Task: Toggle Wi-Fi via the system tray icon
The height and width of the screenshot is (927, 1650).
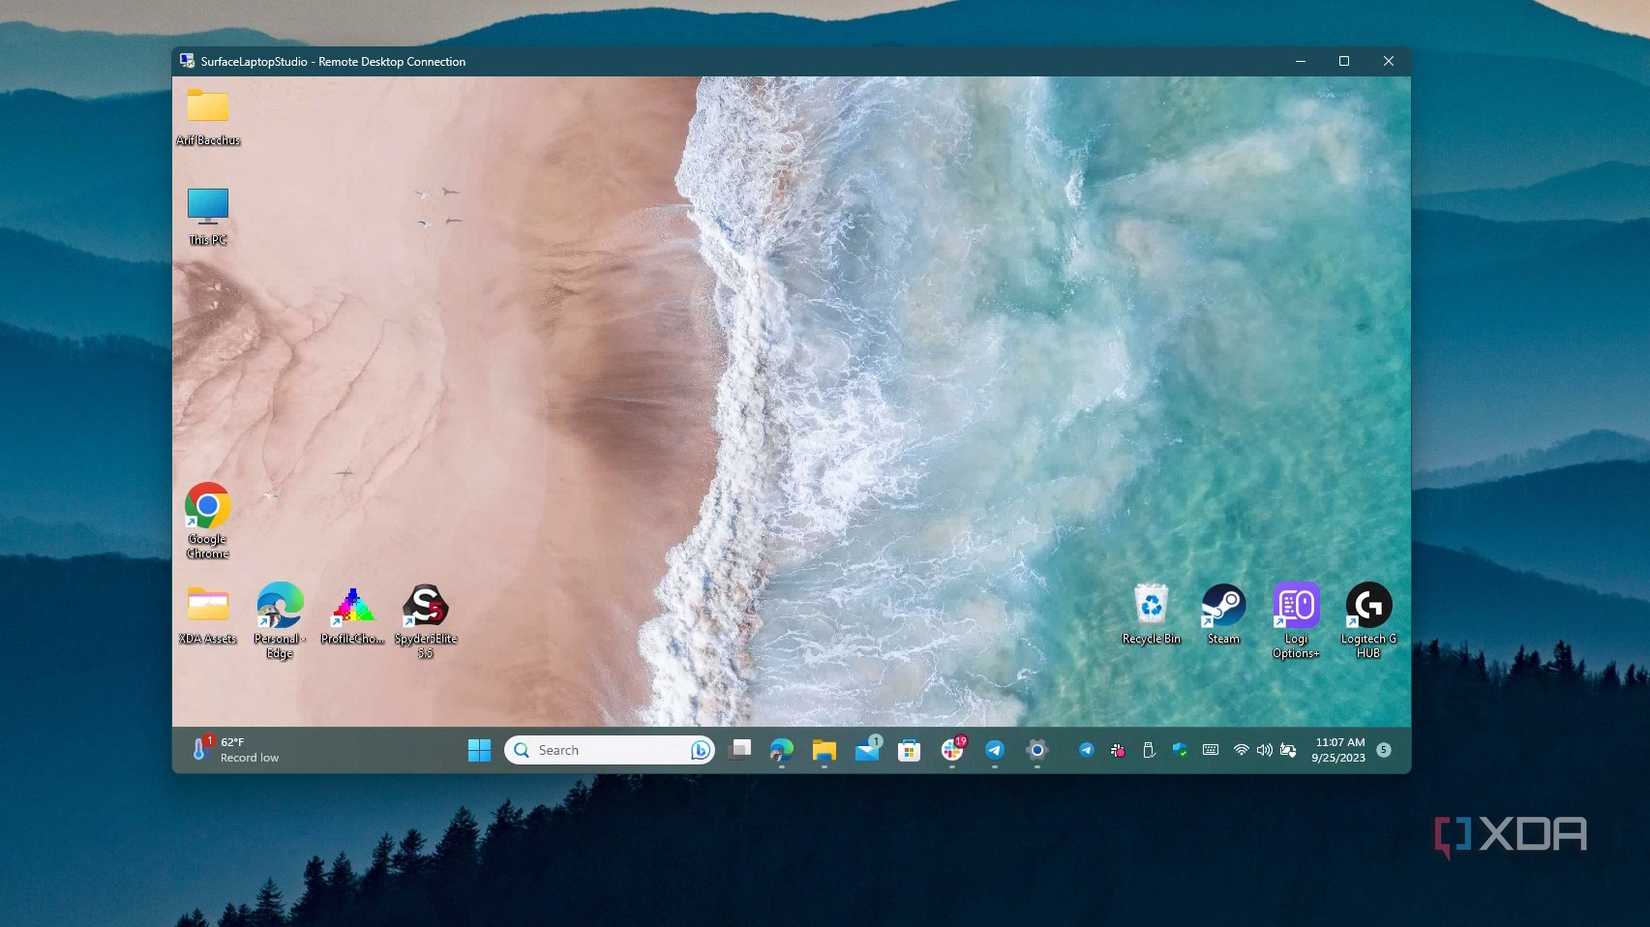Action: tap(1241, 750)
